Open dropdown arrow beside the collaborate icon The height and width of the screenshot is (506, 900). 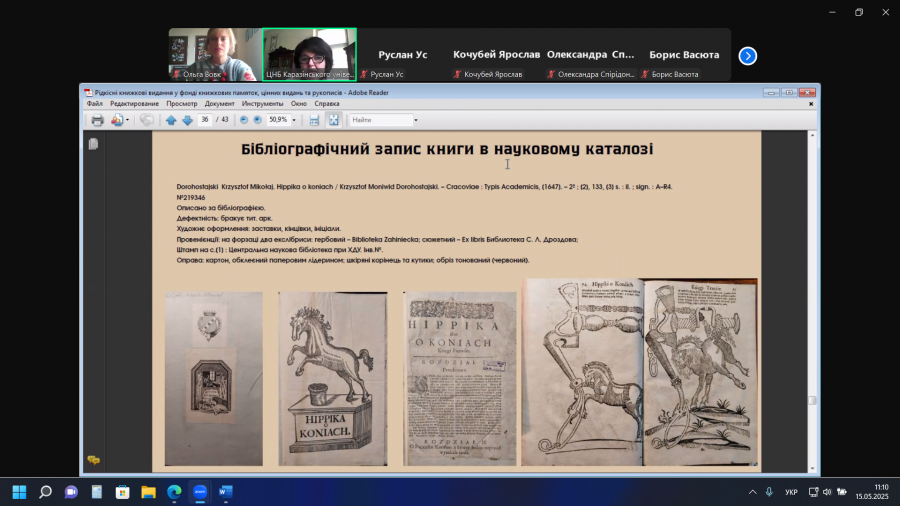127,120
